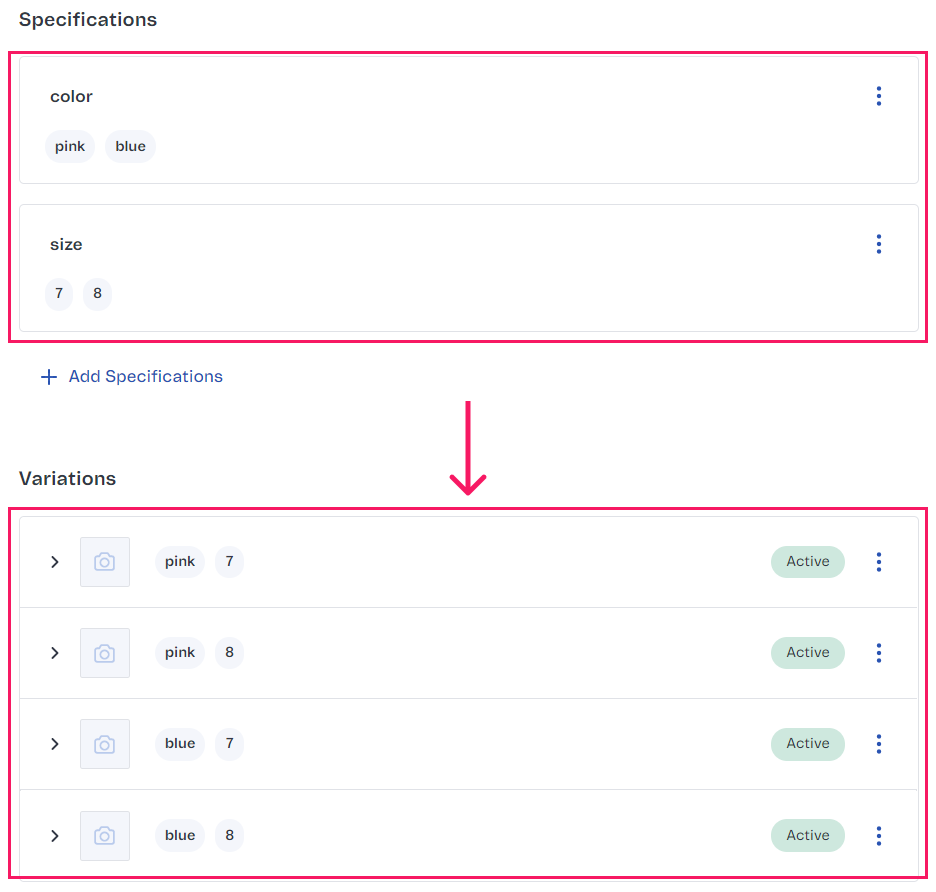Image resolution: width=936 pixels, height=892 pixels.
Task: Expand the blue 8 variation row
Action: [55, 836]
